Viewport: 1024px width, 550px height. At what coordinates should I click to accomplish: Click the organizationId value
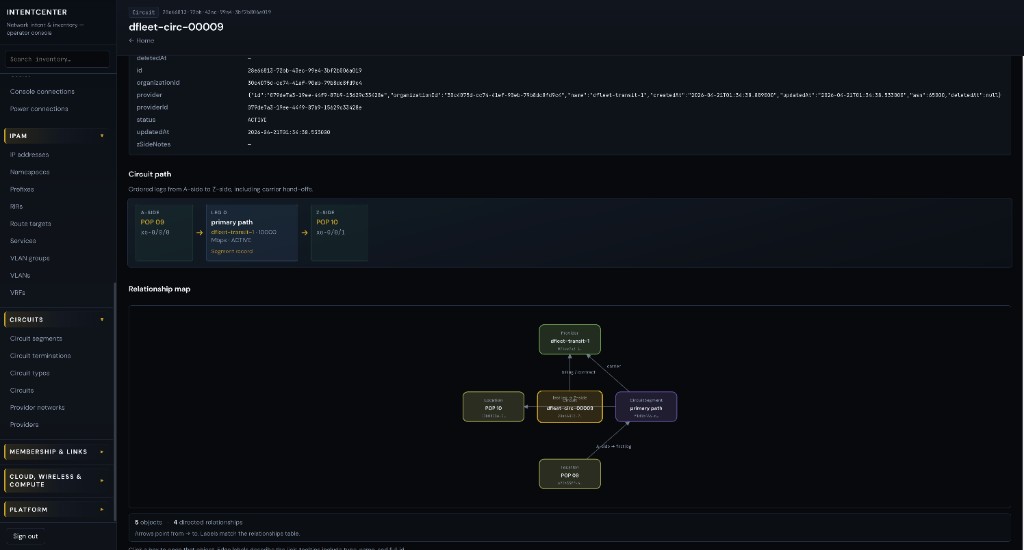304,83
